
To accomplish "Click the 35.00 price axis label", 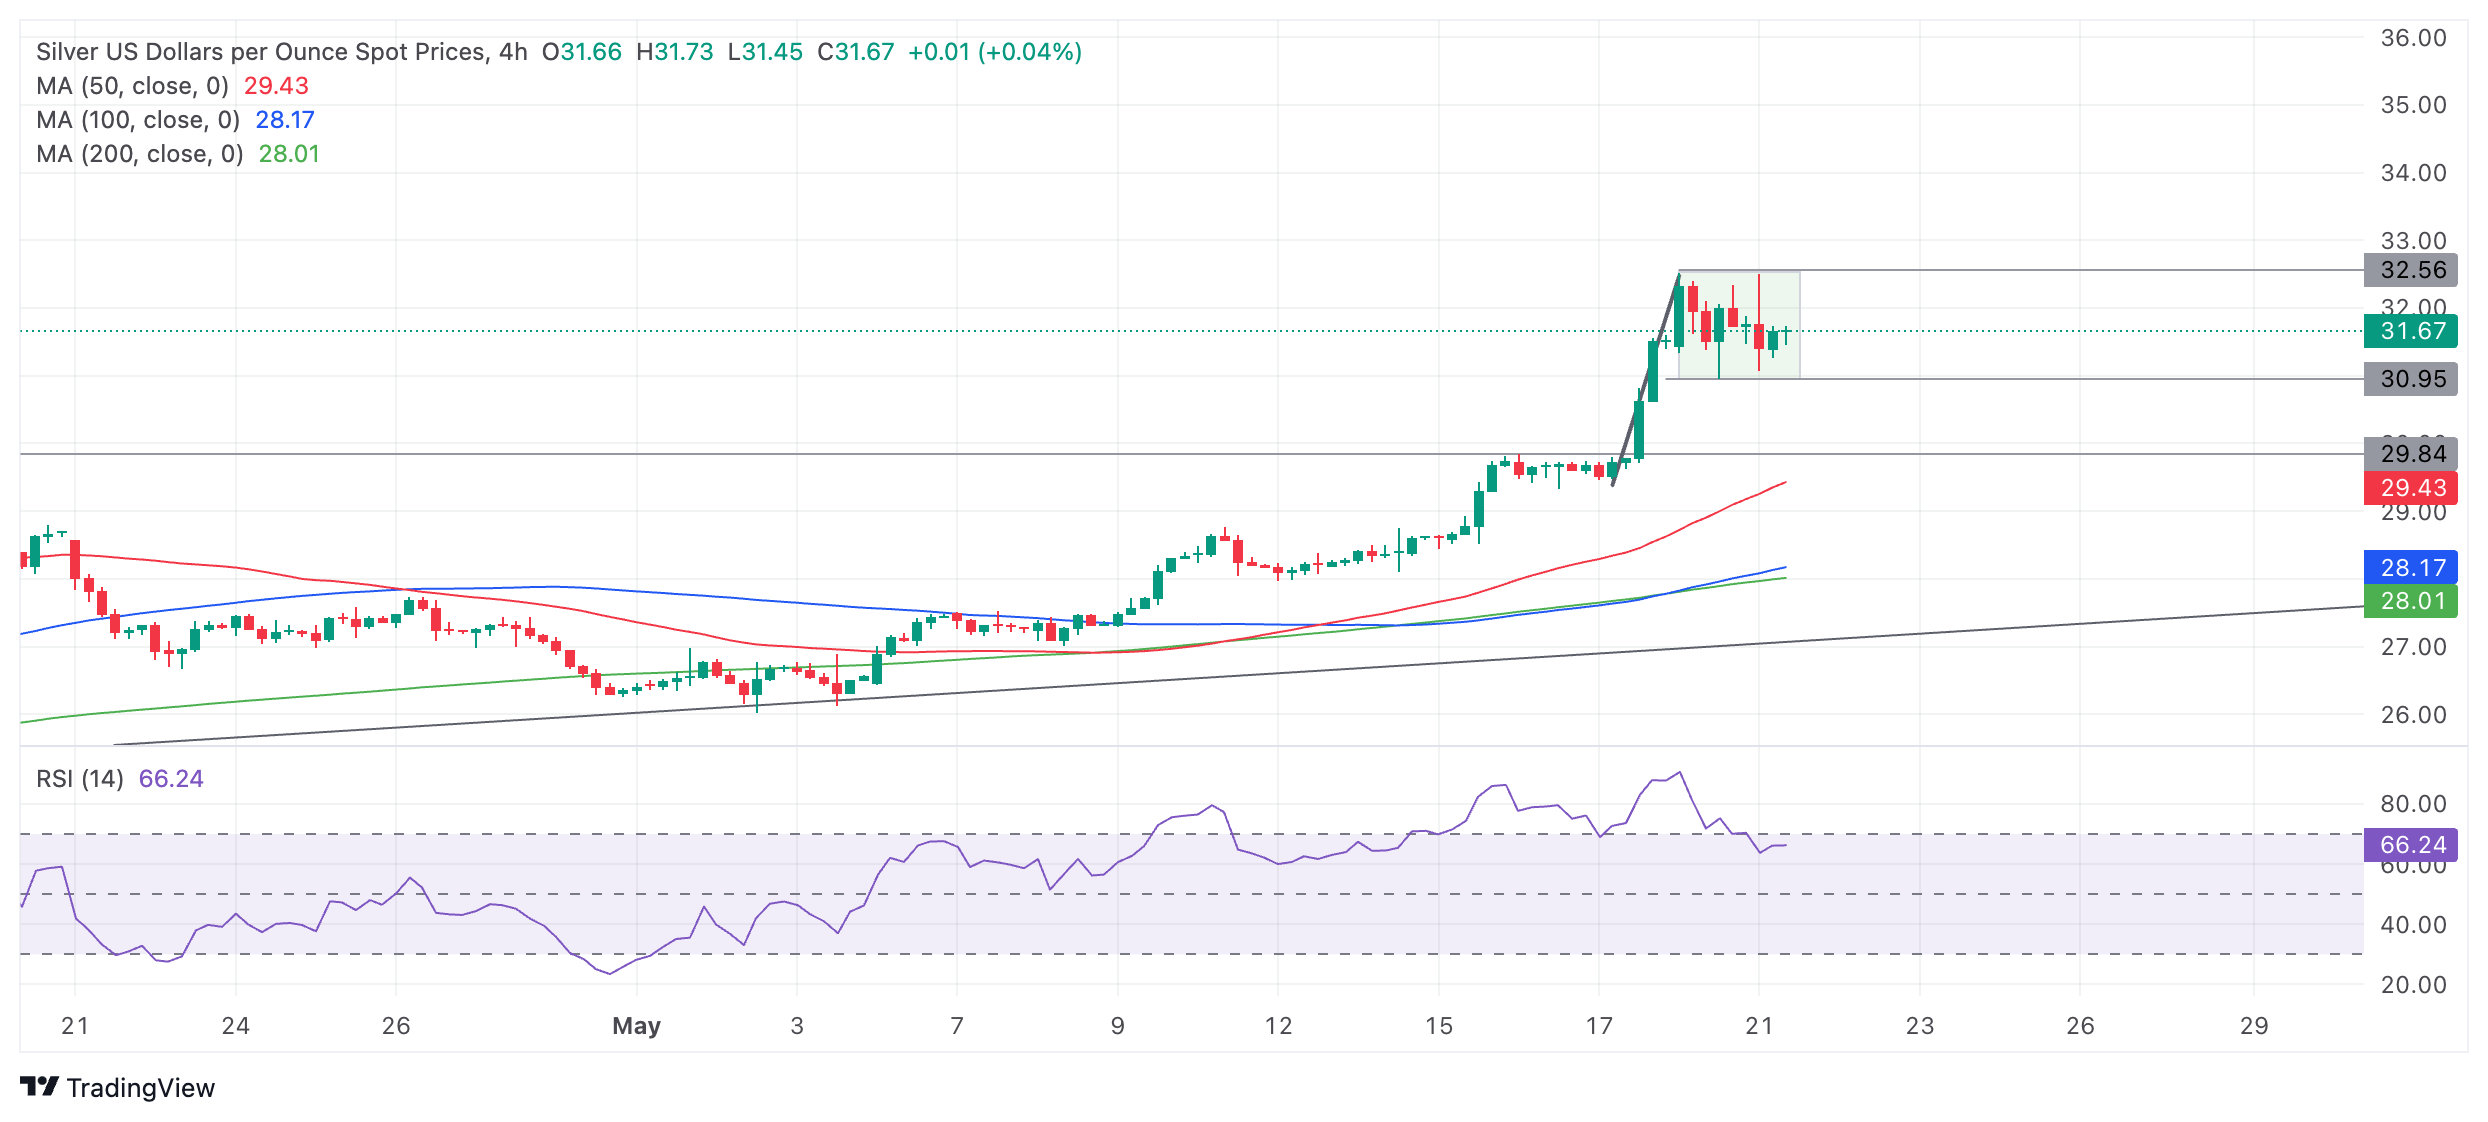I will (x=2413, y=105).
